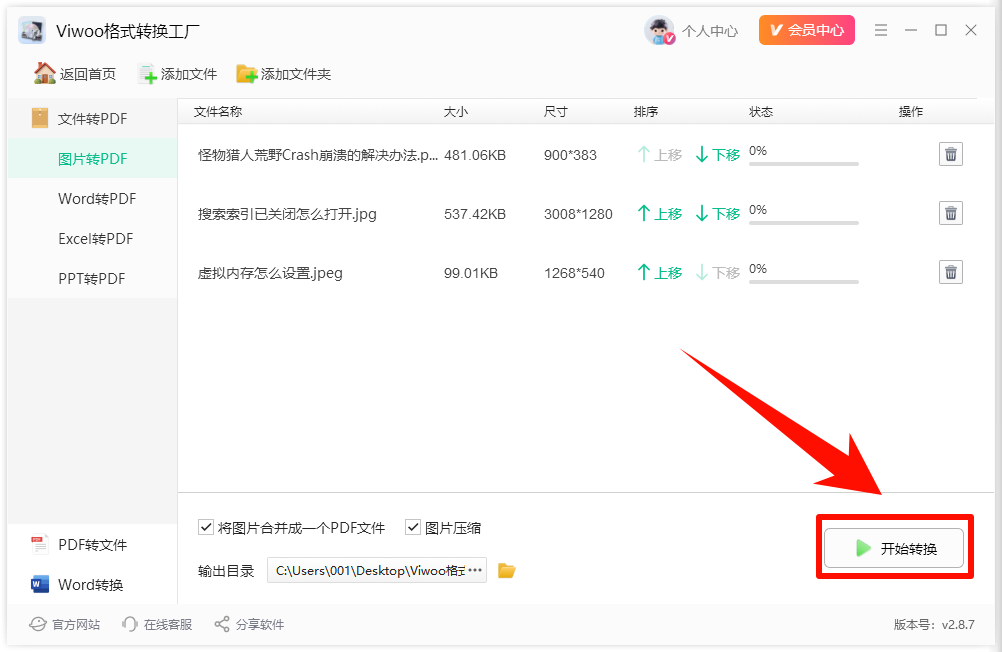Viewport: 1002px width, 652px height.
Task: Click the 开始转换 start button
Action: coord(893,548)
